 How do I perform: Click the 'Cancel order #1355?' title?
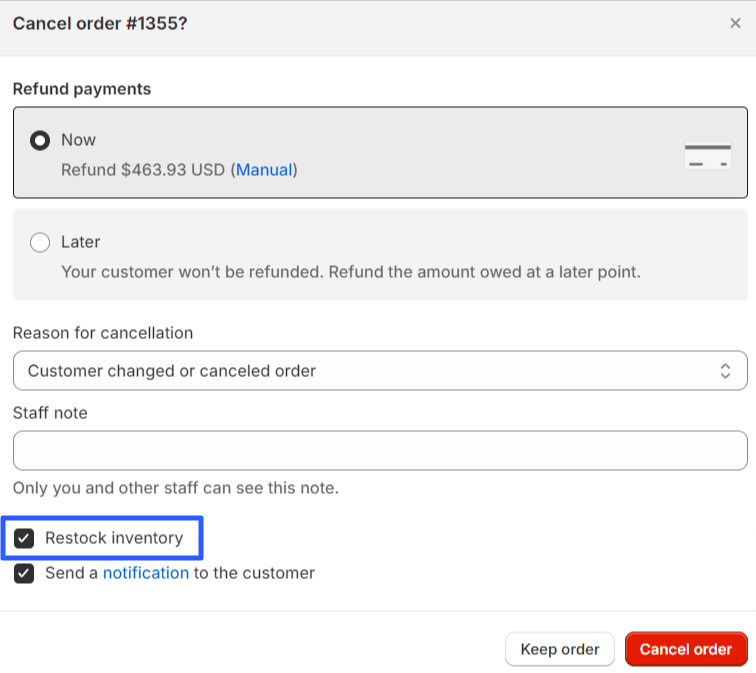(x=100, y=24)
